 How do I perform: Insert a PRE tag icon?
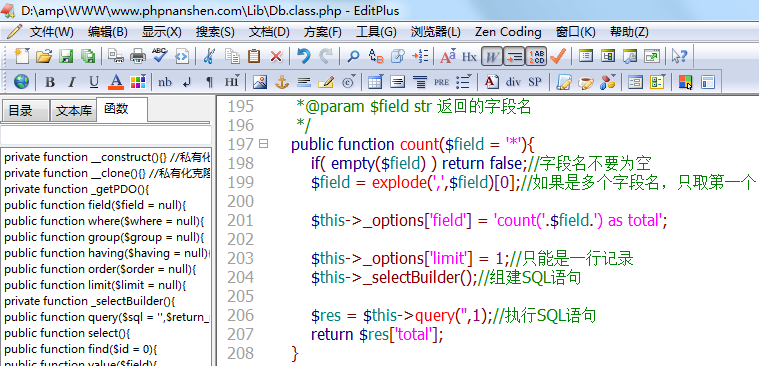[x=441, y=82]
